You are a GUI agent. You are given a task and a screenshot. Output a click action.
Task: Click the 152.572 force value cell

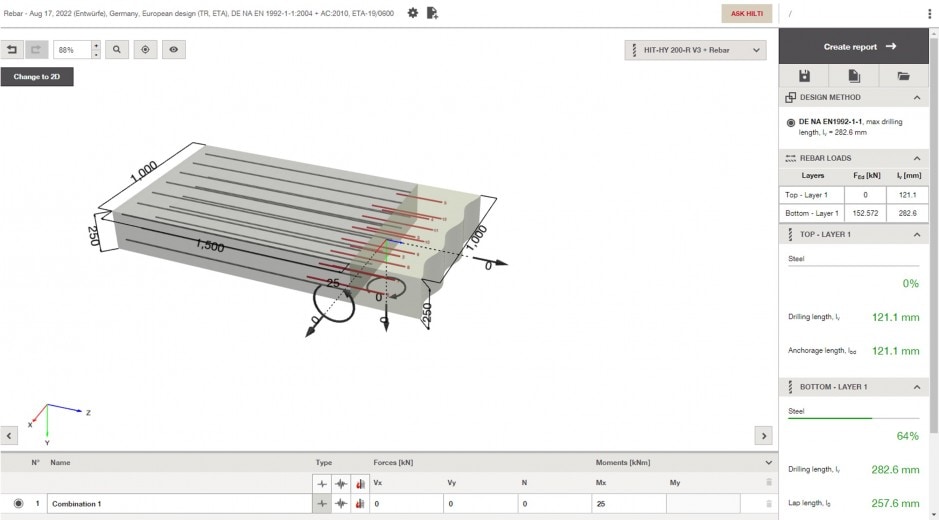click(865, 213)
